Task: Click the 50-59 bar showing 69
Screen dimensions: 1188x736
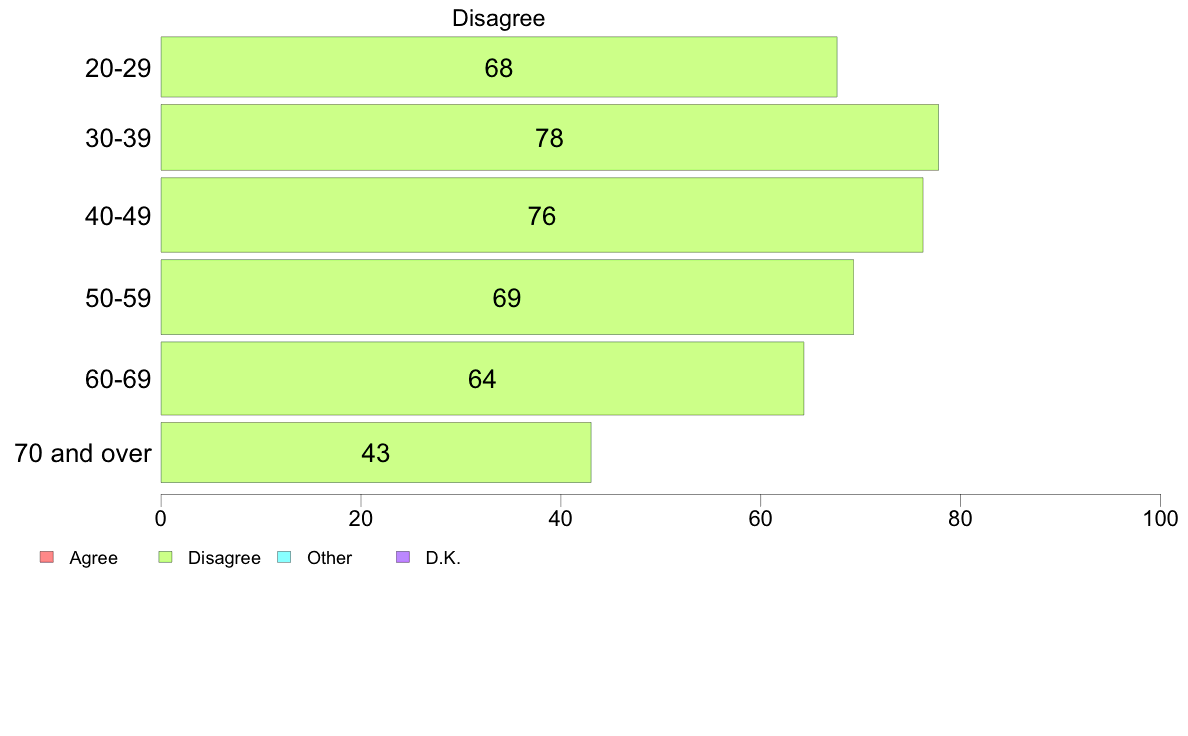Action: click(507, 297)
